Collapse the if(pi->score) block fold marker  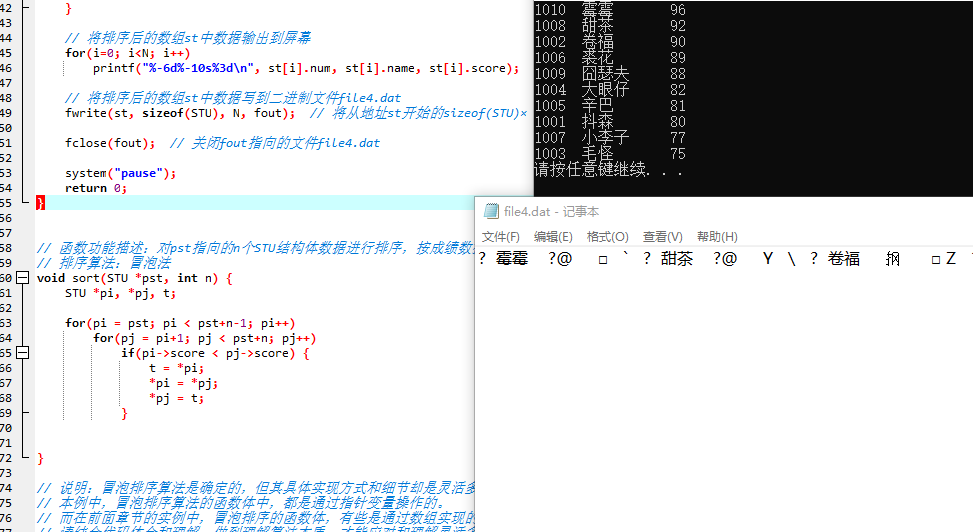[x=22, y=353]
